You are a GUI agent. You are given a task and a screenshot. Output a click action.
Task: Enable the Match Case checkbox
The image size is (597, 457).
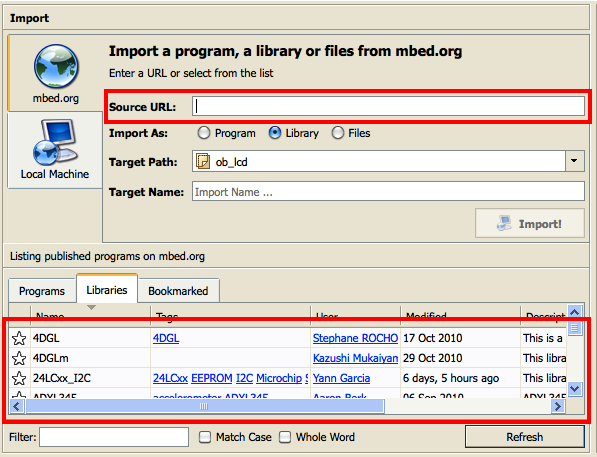click(205, 437)
